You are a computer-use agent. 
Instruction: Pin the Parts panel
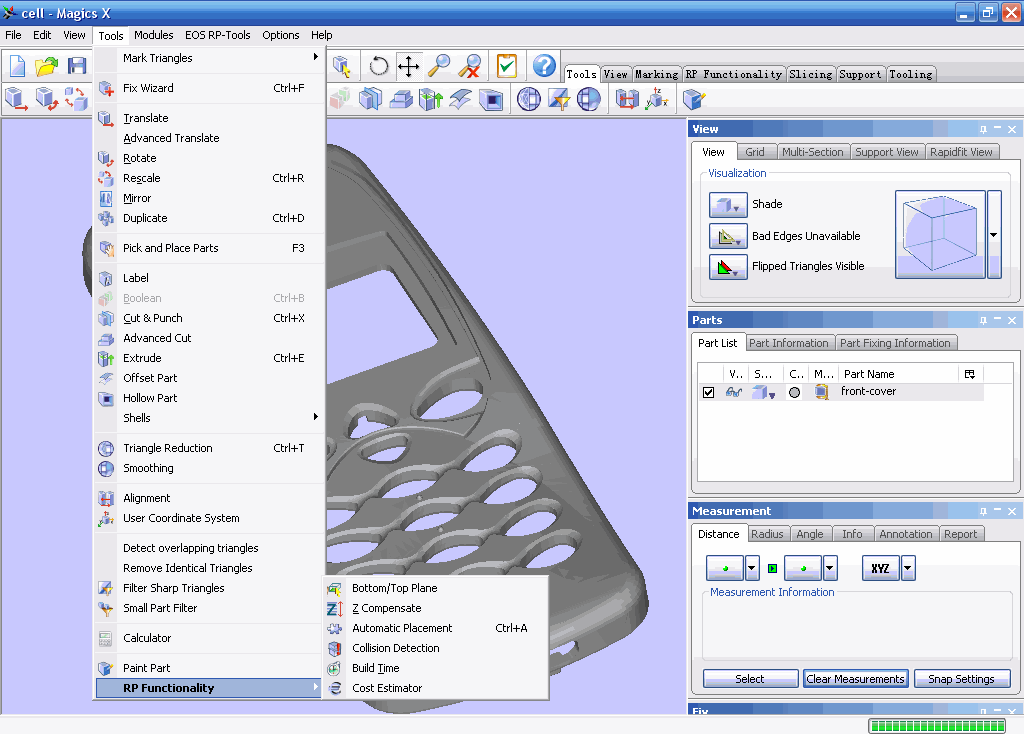coord(983,320)
